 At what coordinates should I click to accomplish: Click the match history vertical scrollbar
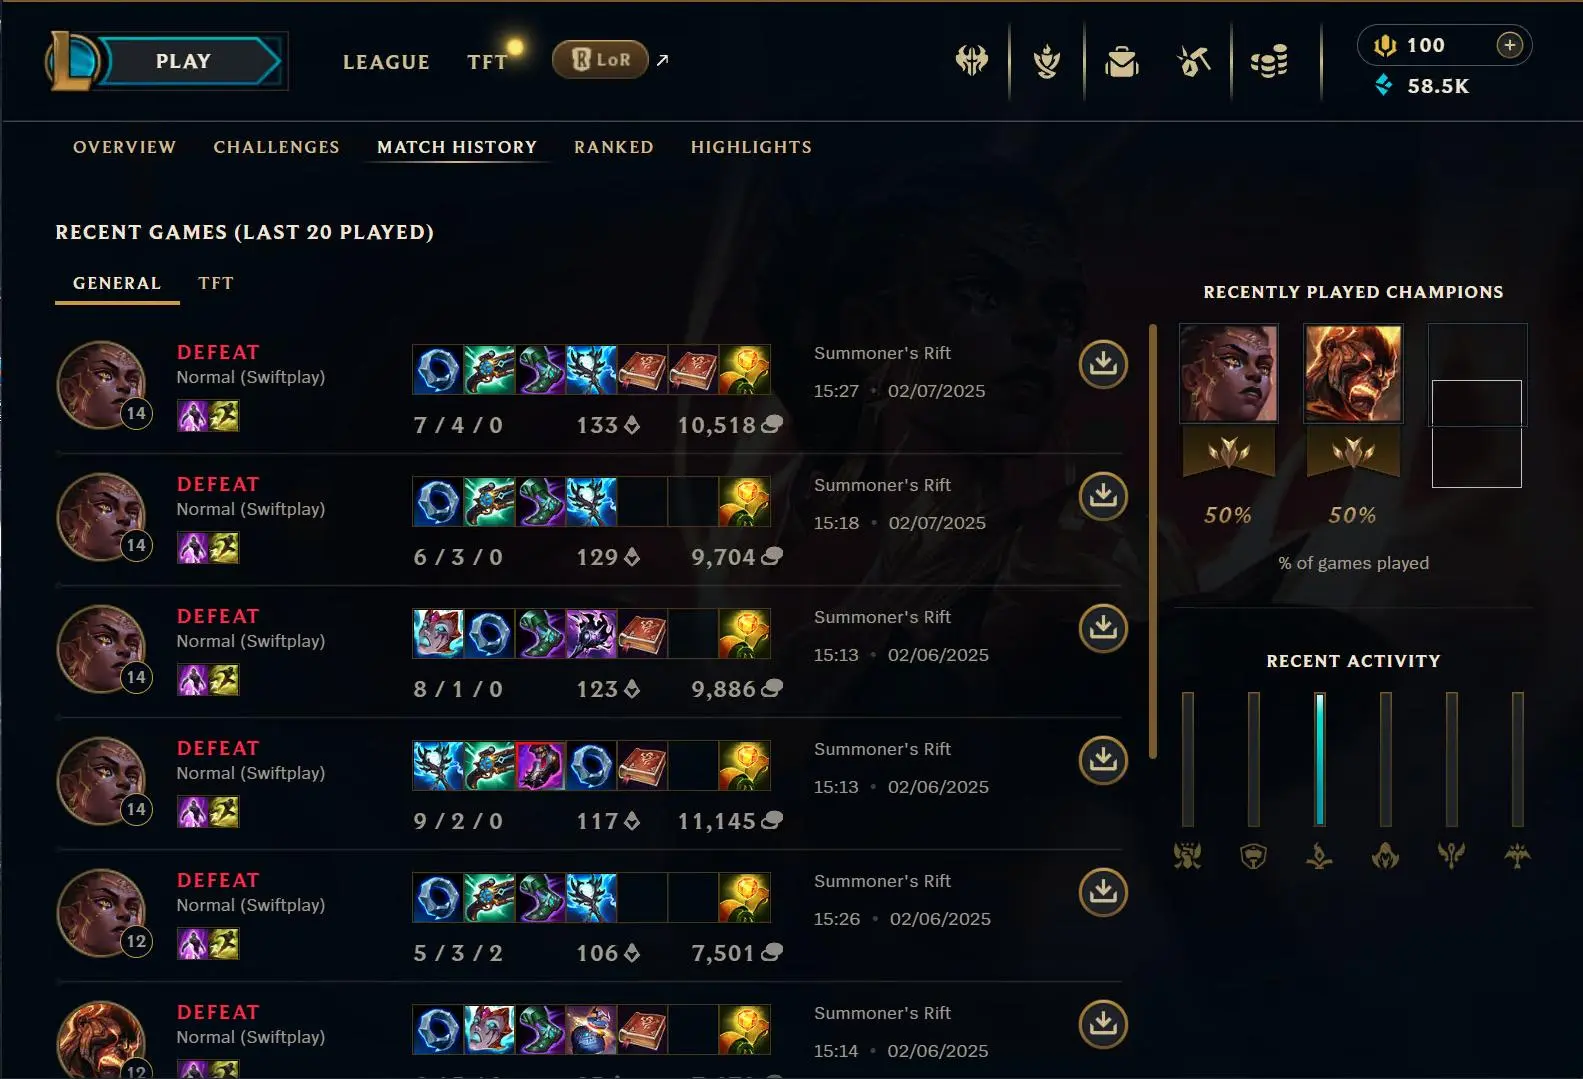tap(1152, 541)
